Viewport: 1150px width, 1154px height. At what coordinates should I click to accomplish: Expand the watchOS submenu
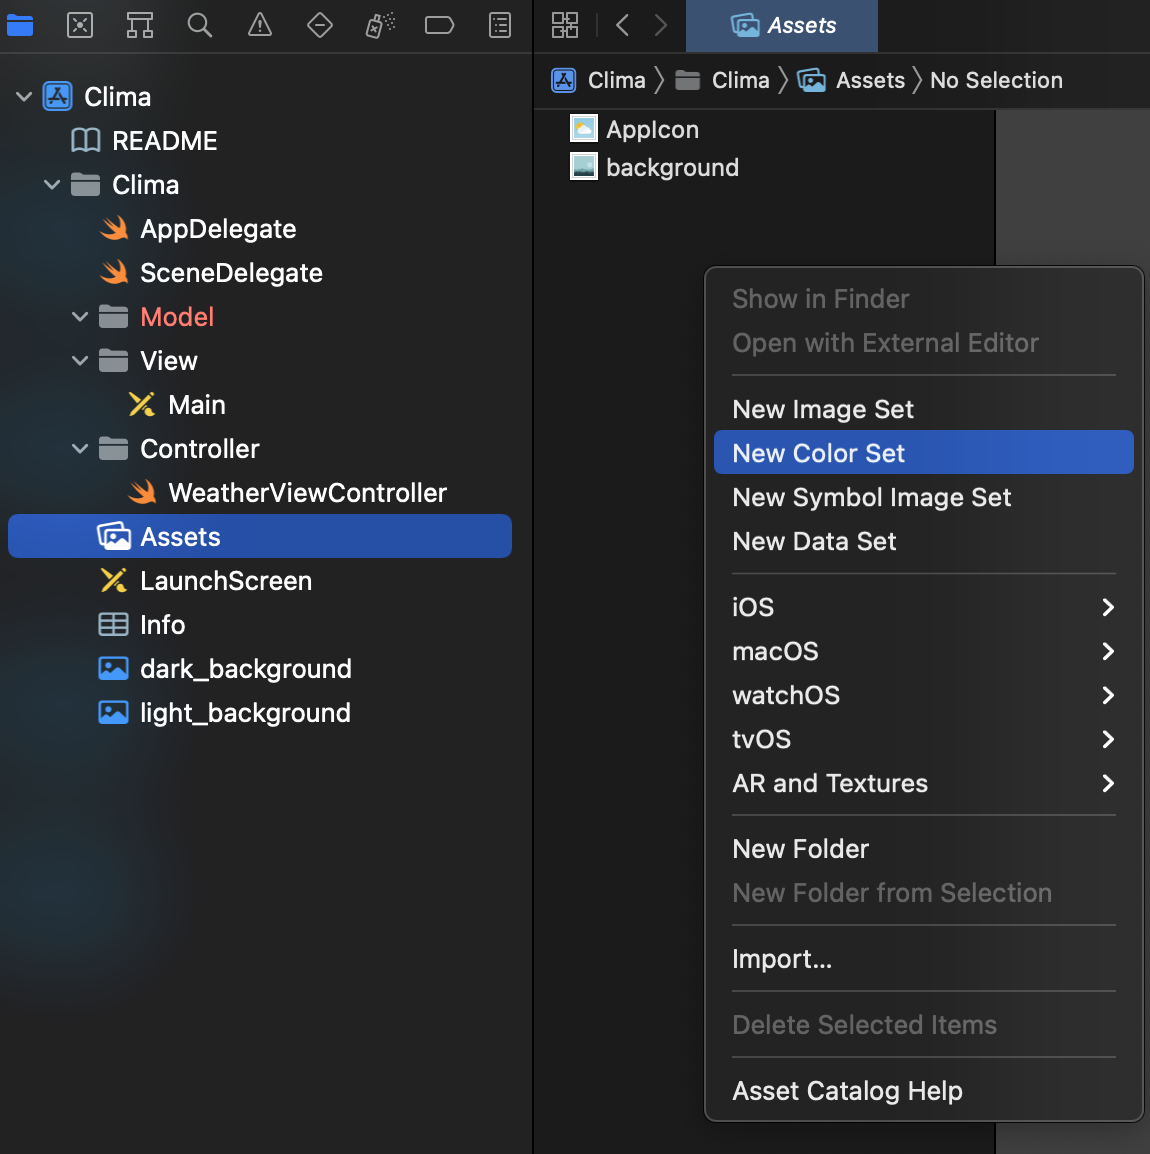click(923, 695)
